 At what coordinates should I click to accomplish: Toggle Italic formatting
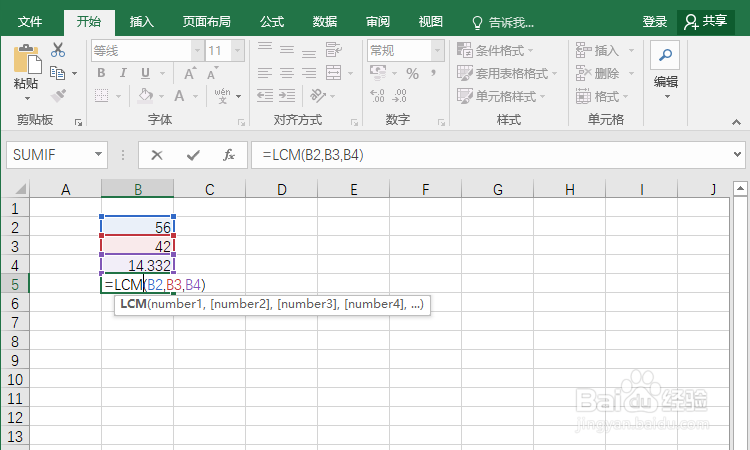point(123,73)
